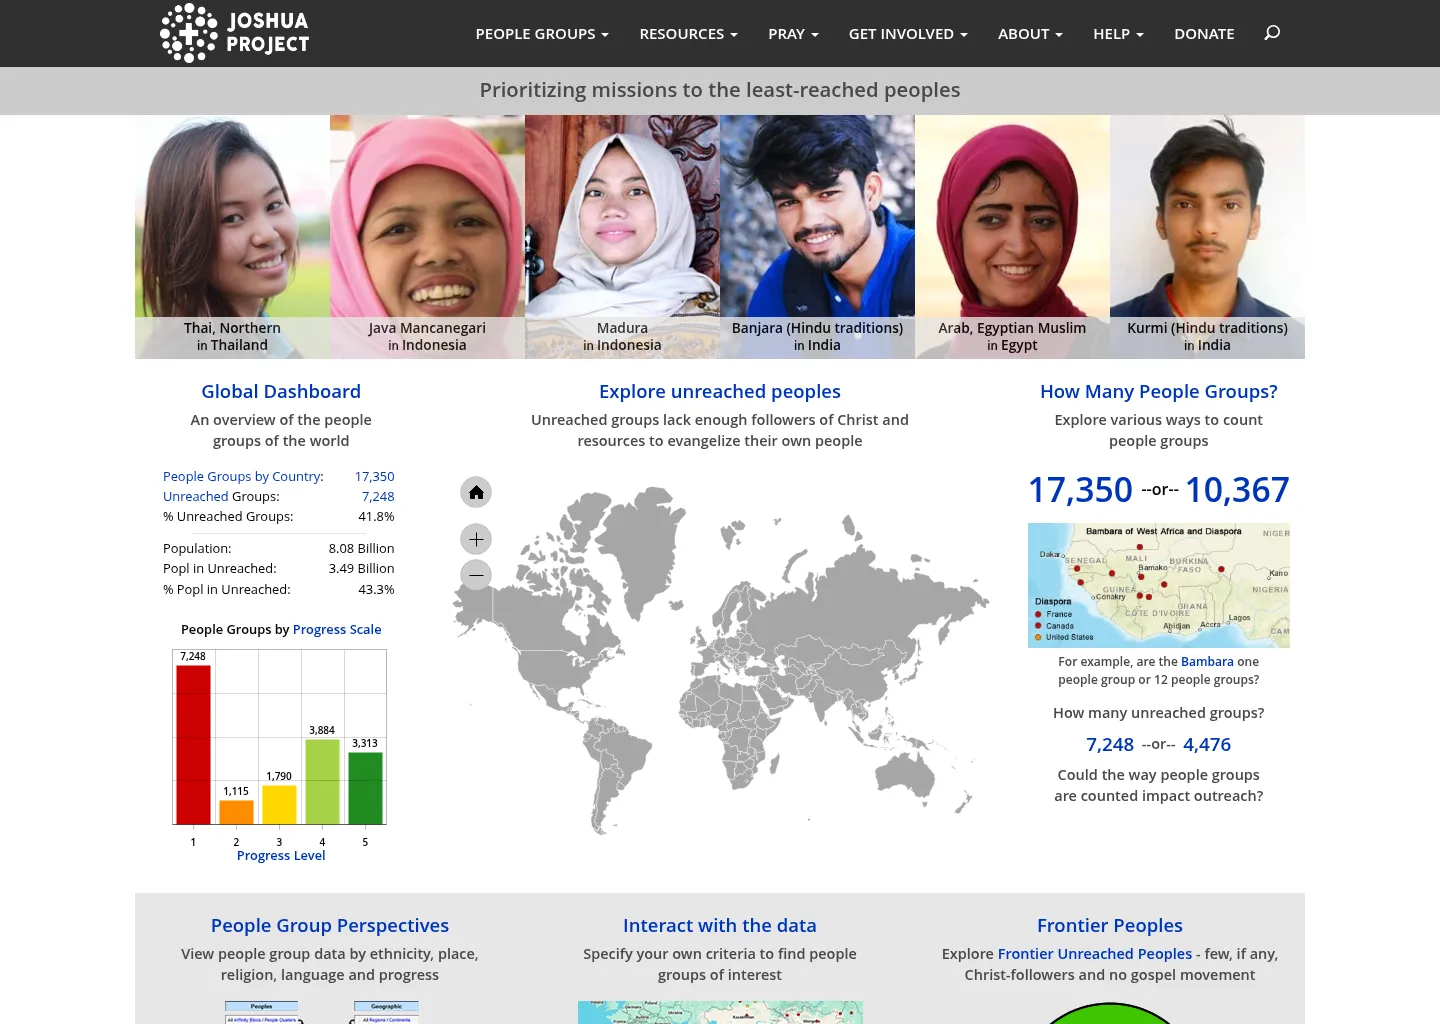Follow Frontier Unreached Peoples link

click(x=1095, y=954)
